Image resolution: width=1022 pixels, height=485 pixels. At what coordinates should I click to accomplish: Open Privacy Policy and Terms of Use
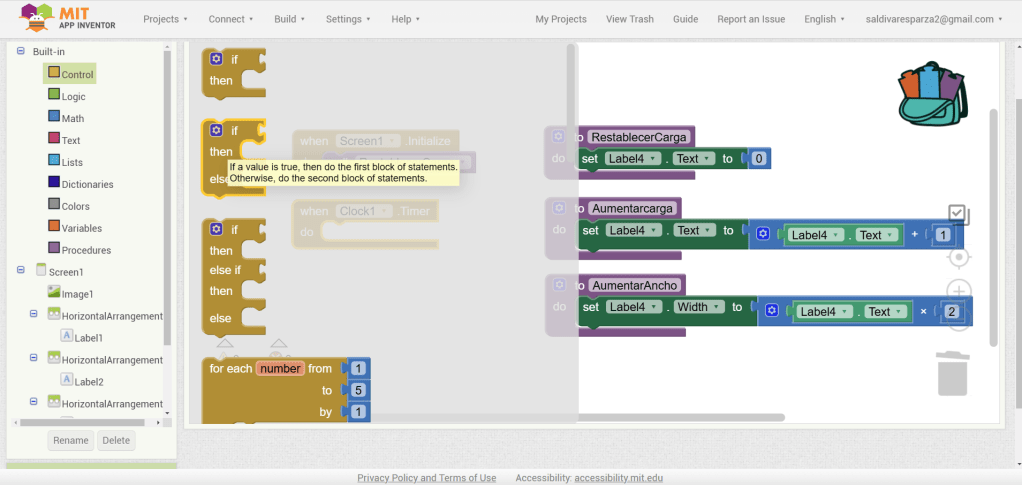coord(426,478)
